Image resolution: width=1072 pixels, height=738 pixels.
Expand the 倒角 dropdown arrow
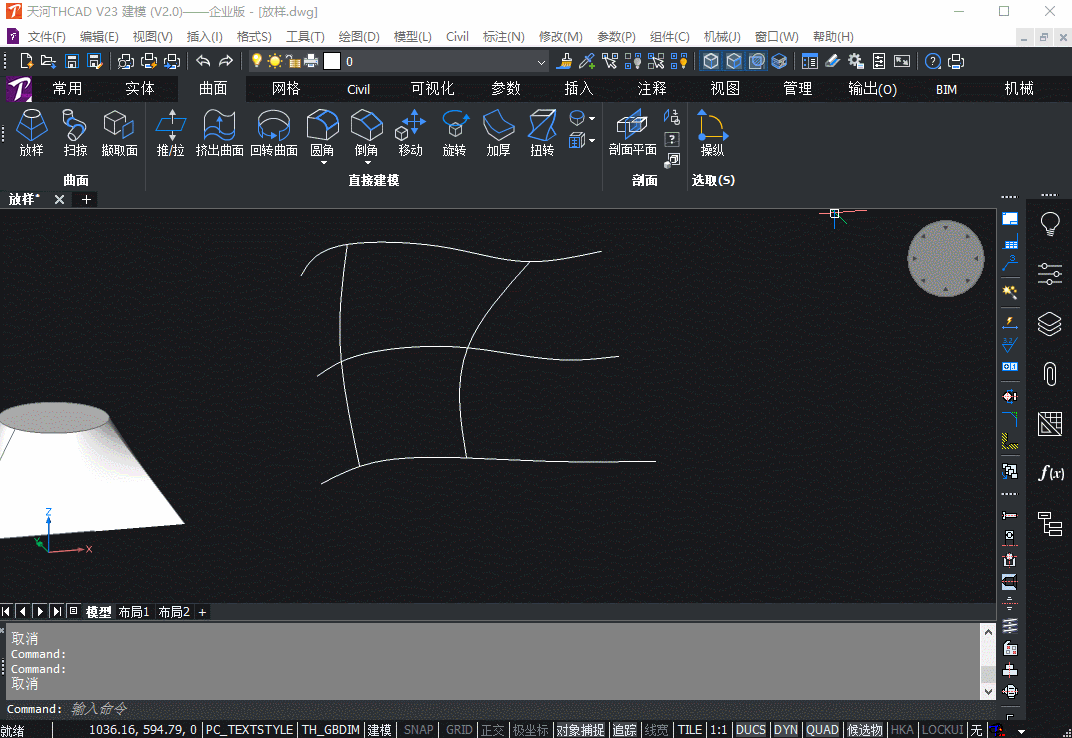pos(368,163)
